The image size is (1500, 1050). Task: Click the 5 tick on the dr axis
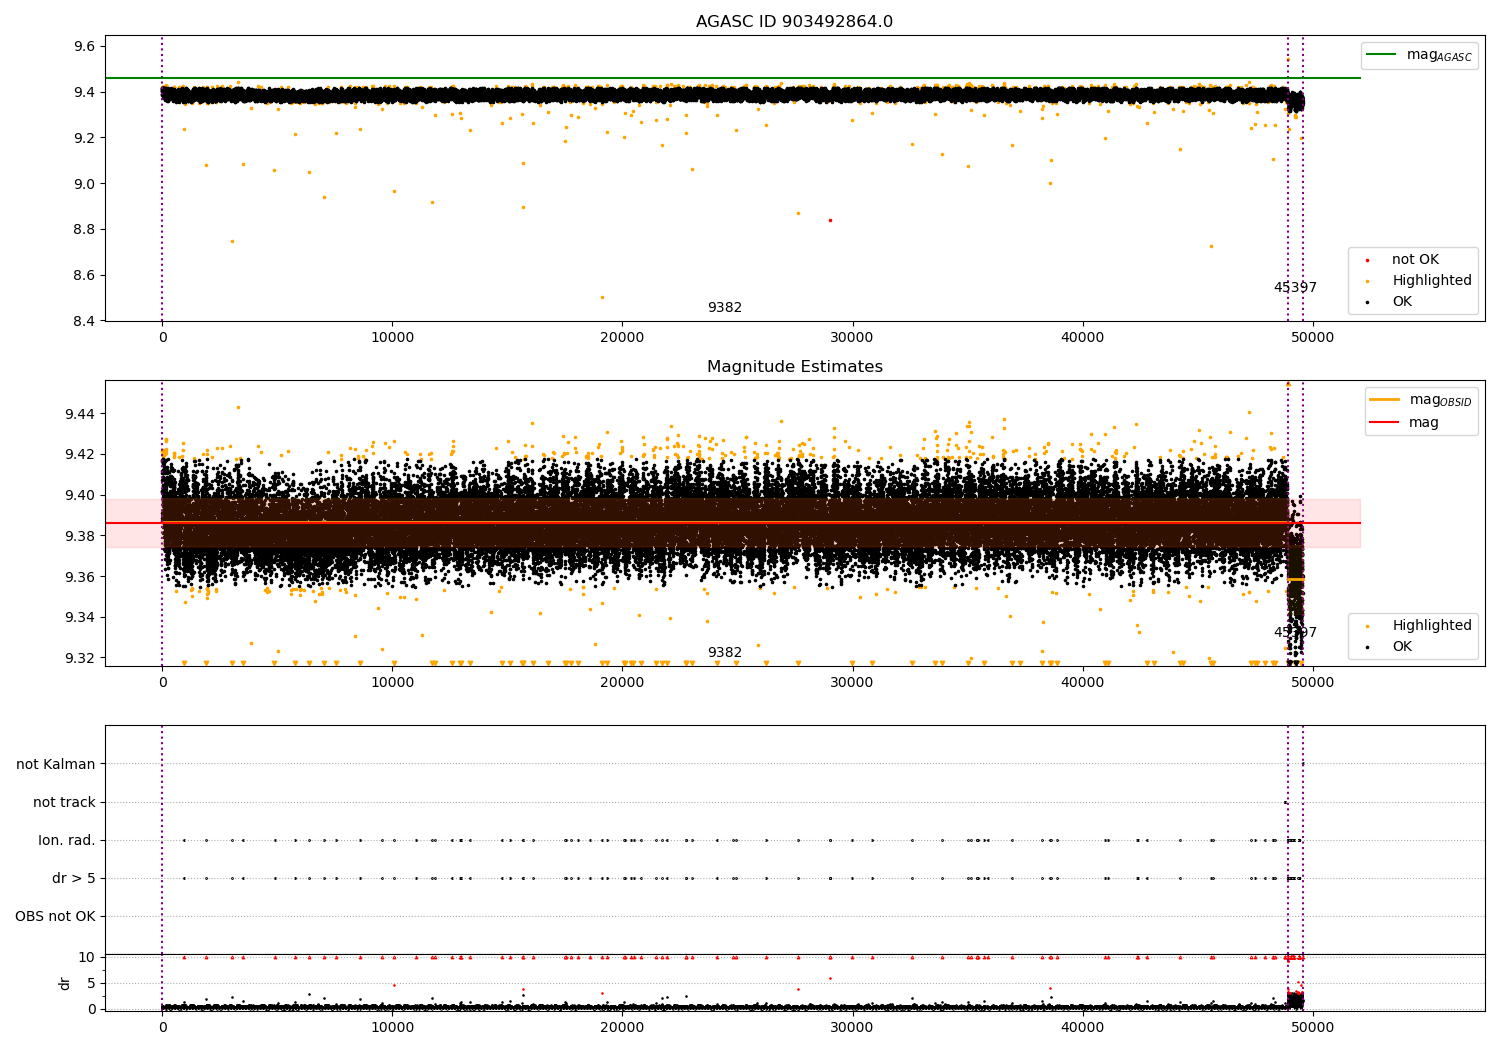(x=91, y=984)
